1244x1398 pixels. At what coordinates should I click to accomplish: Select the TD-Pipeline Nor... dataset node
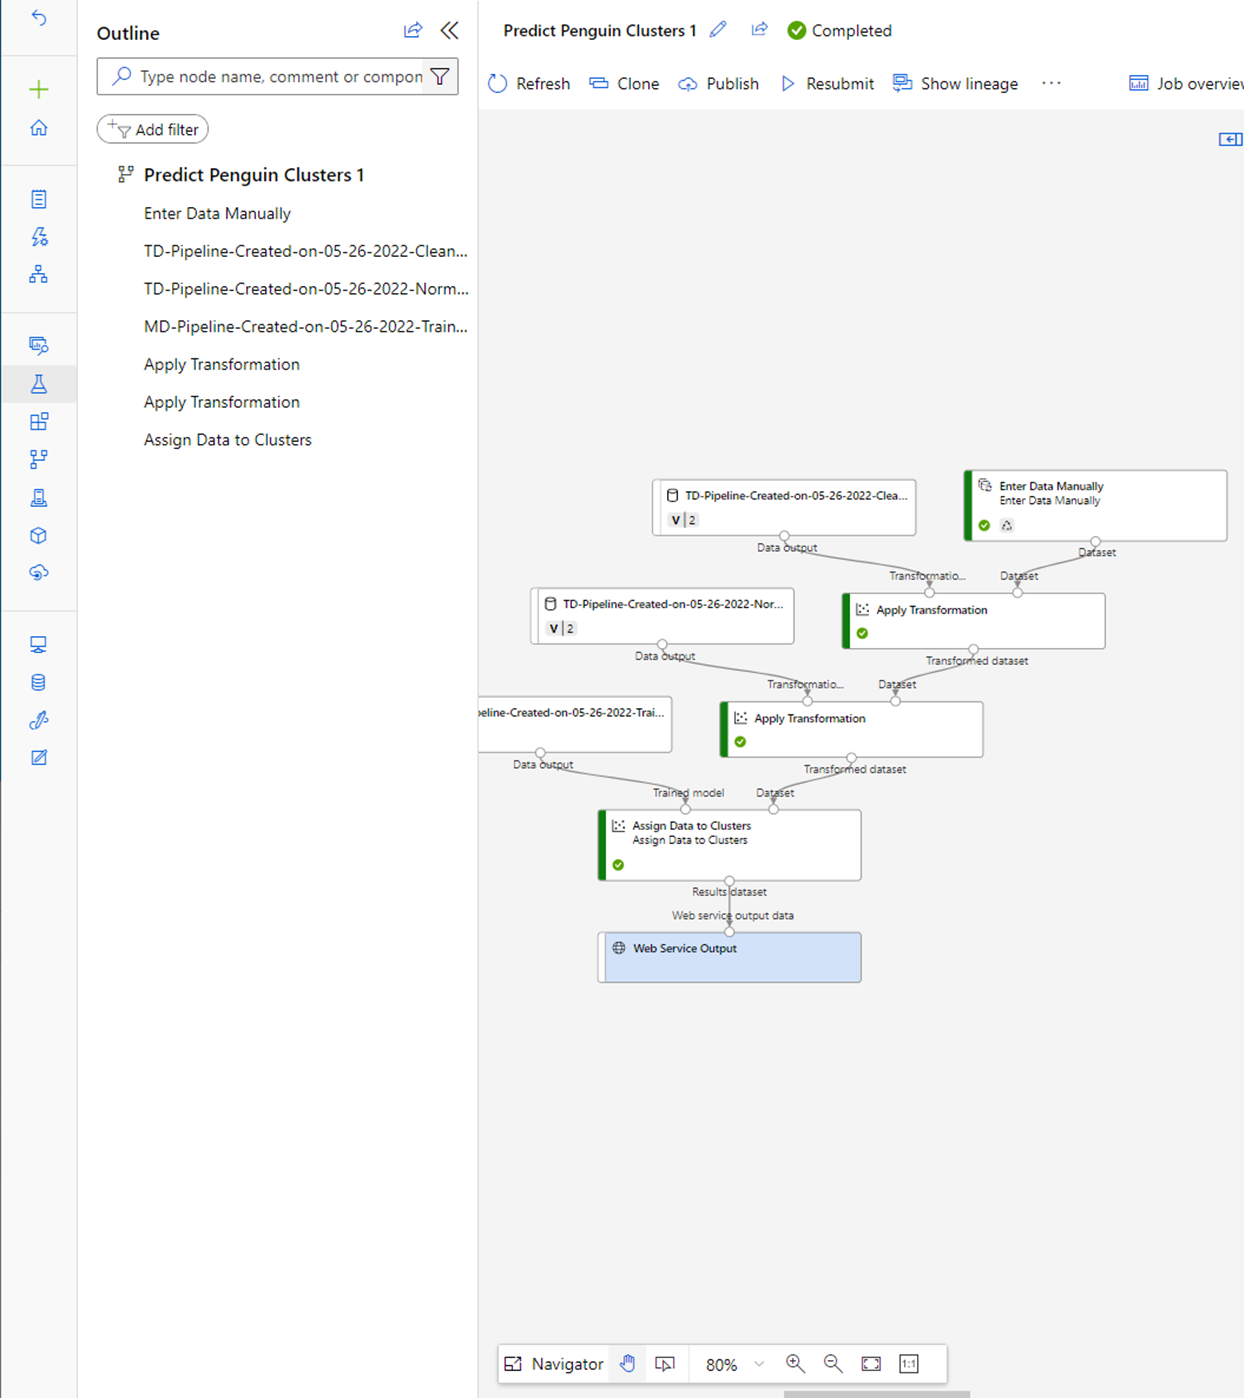coord(662,616)
